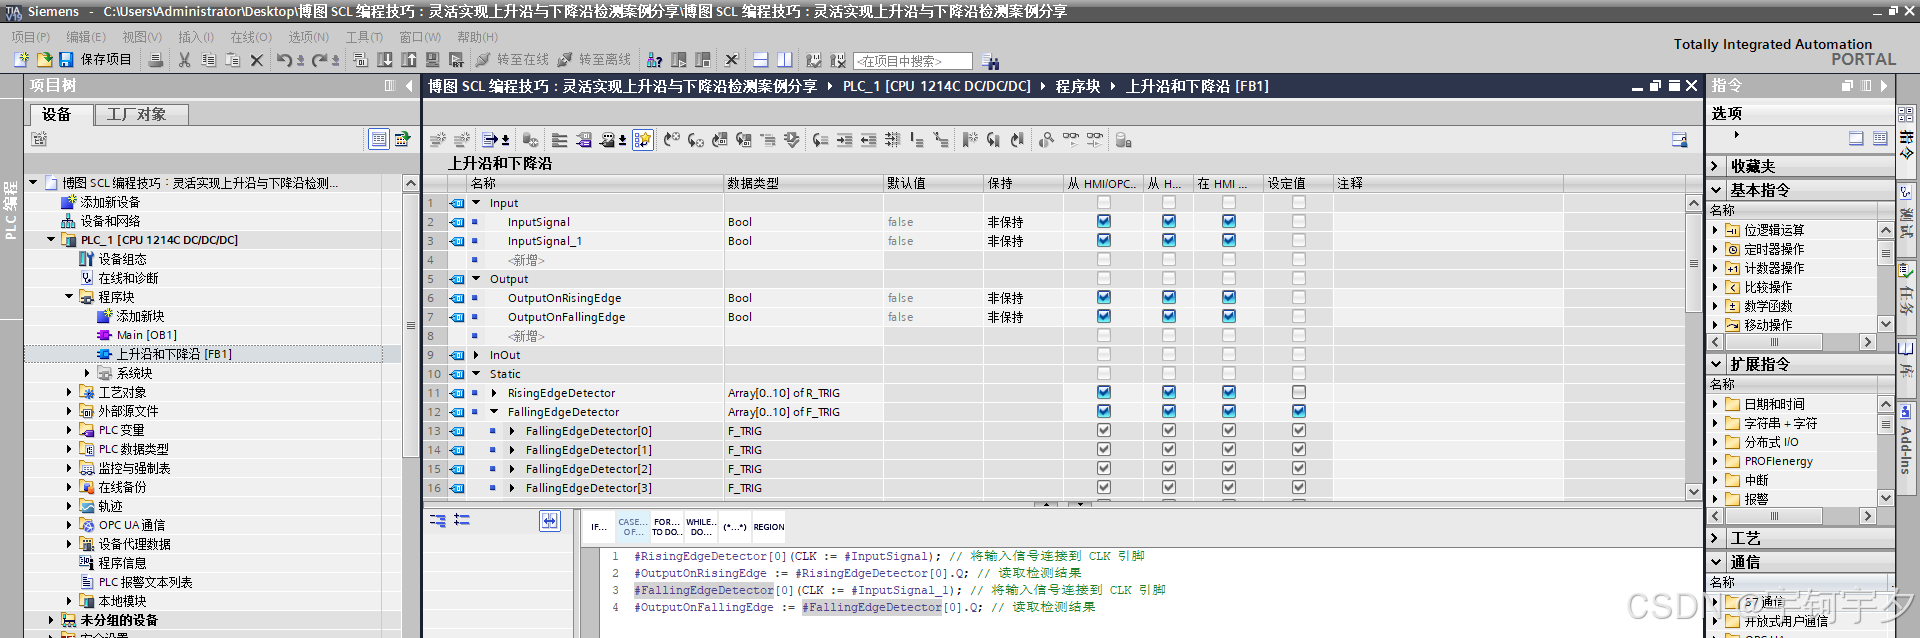The height and width of the screenshot is (638, 1920).
Task: Open the 编辑(E) menu
Action: tap(86, 37)
